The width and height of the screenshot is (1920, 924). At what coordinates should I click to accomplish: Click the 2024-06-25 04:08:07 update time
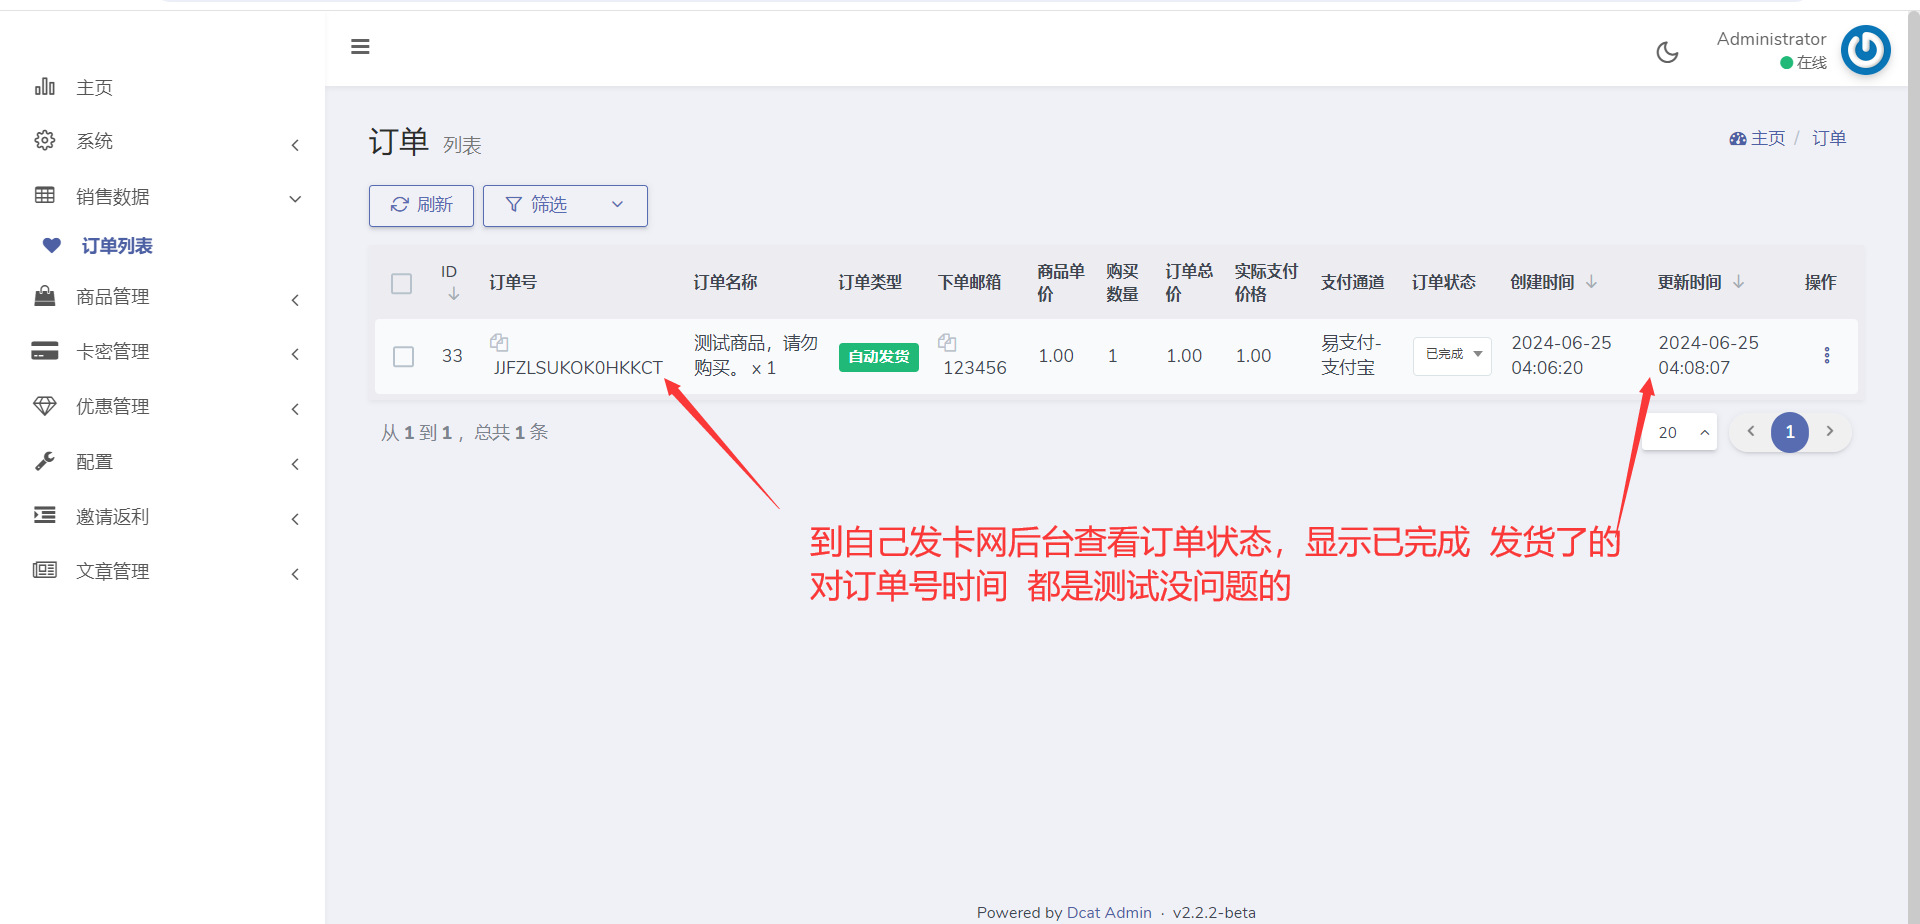pyautogui.click(x=1708, y=356)
